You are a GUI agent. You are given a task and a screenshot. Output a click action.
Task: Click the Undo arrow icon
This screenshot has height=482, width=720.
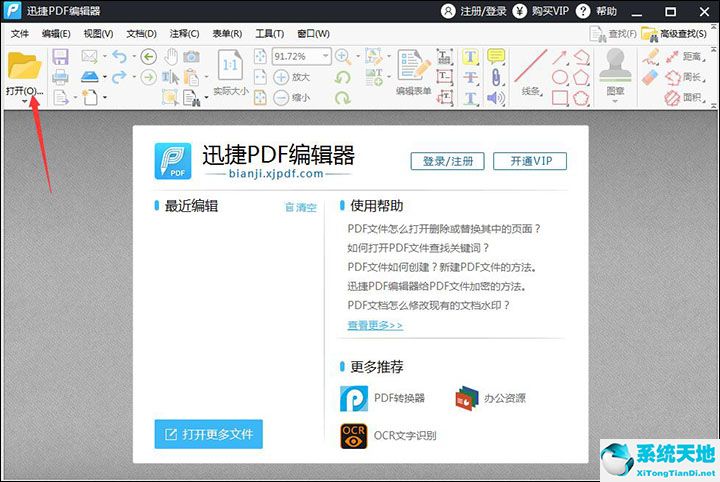pos(119,57)
